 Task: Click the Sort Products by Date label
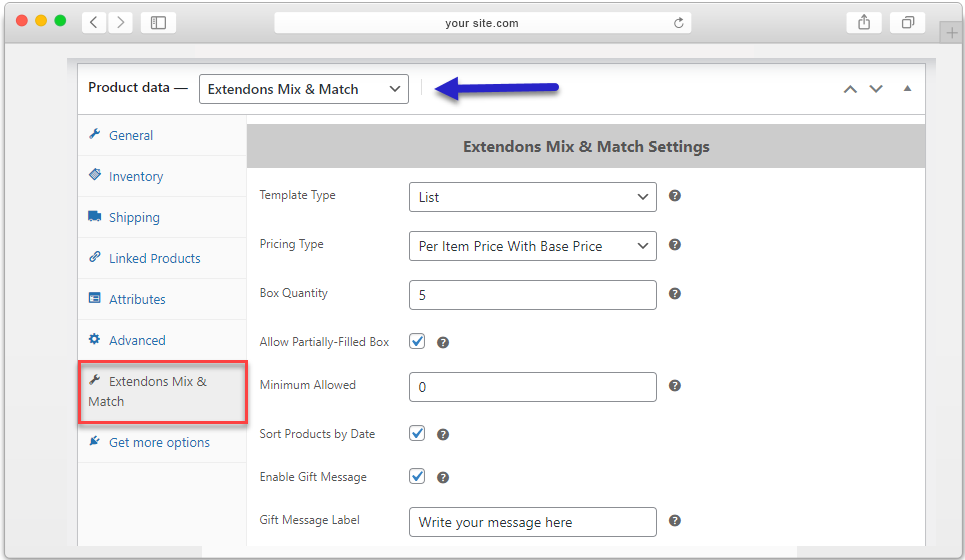[317, 434]
